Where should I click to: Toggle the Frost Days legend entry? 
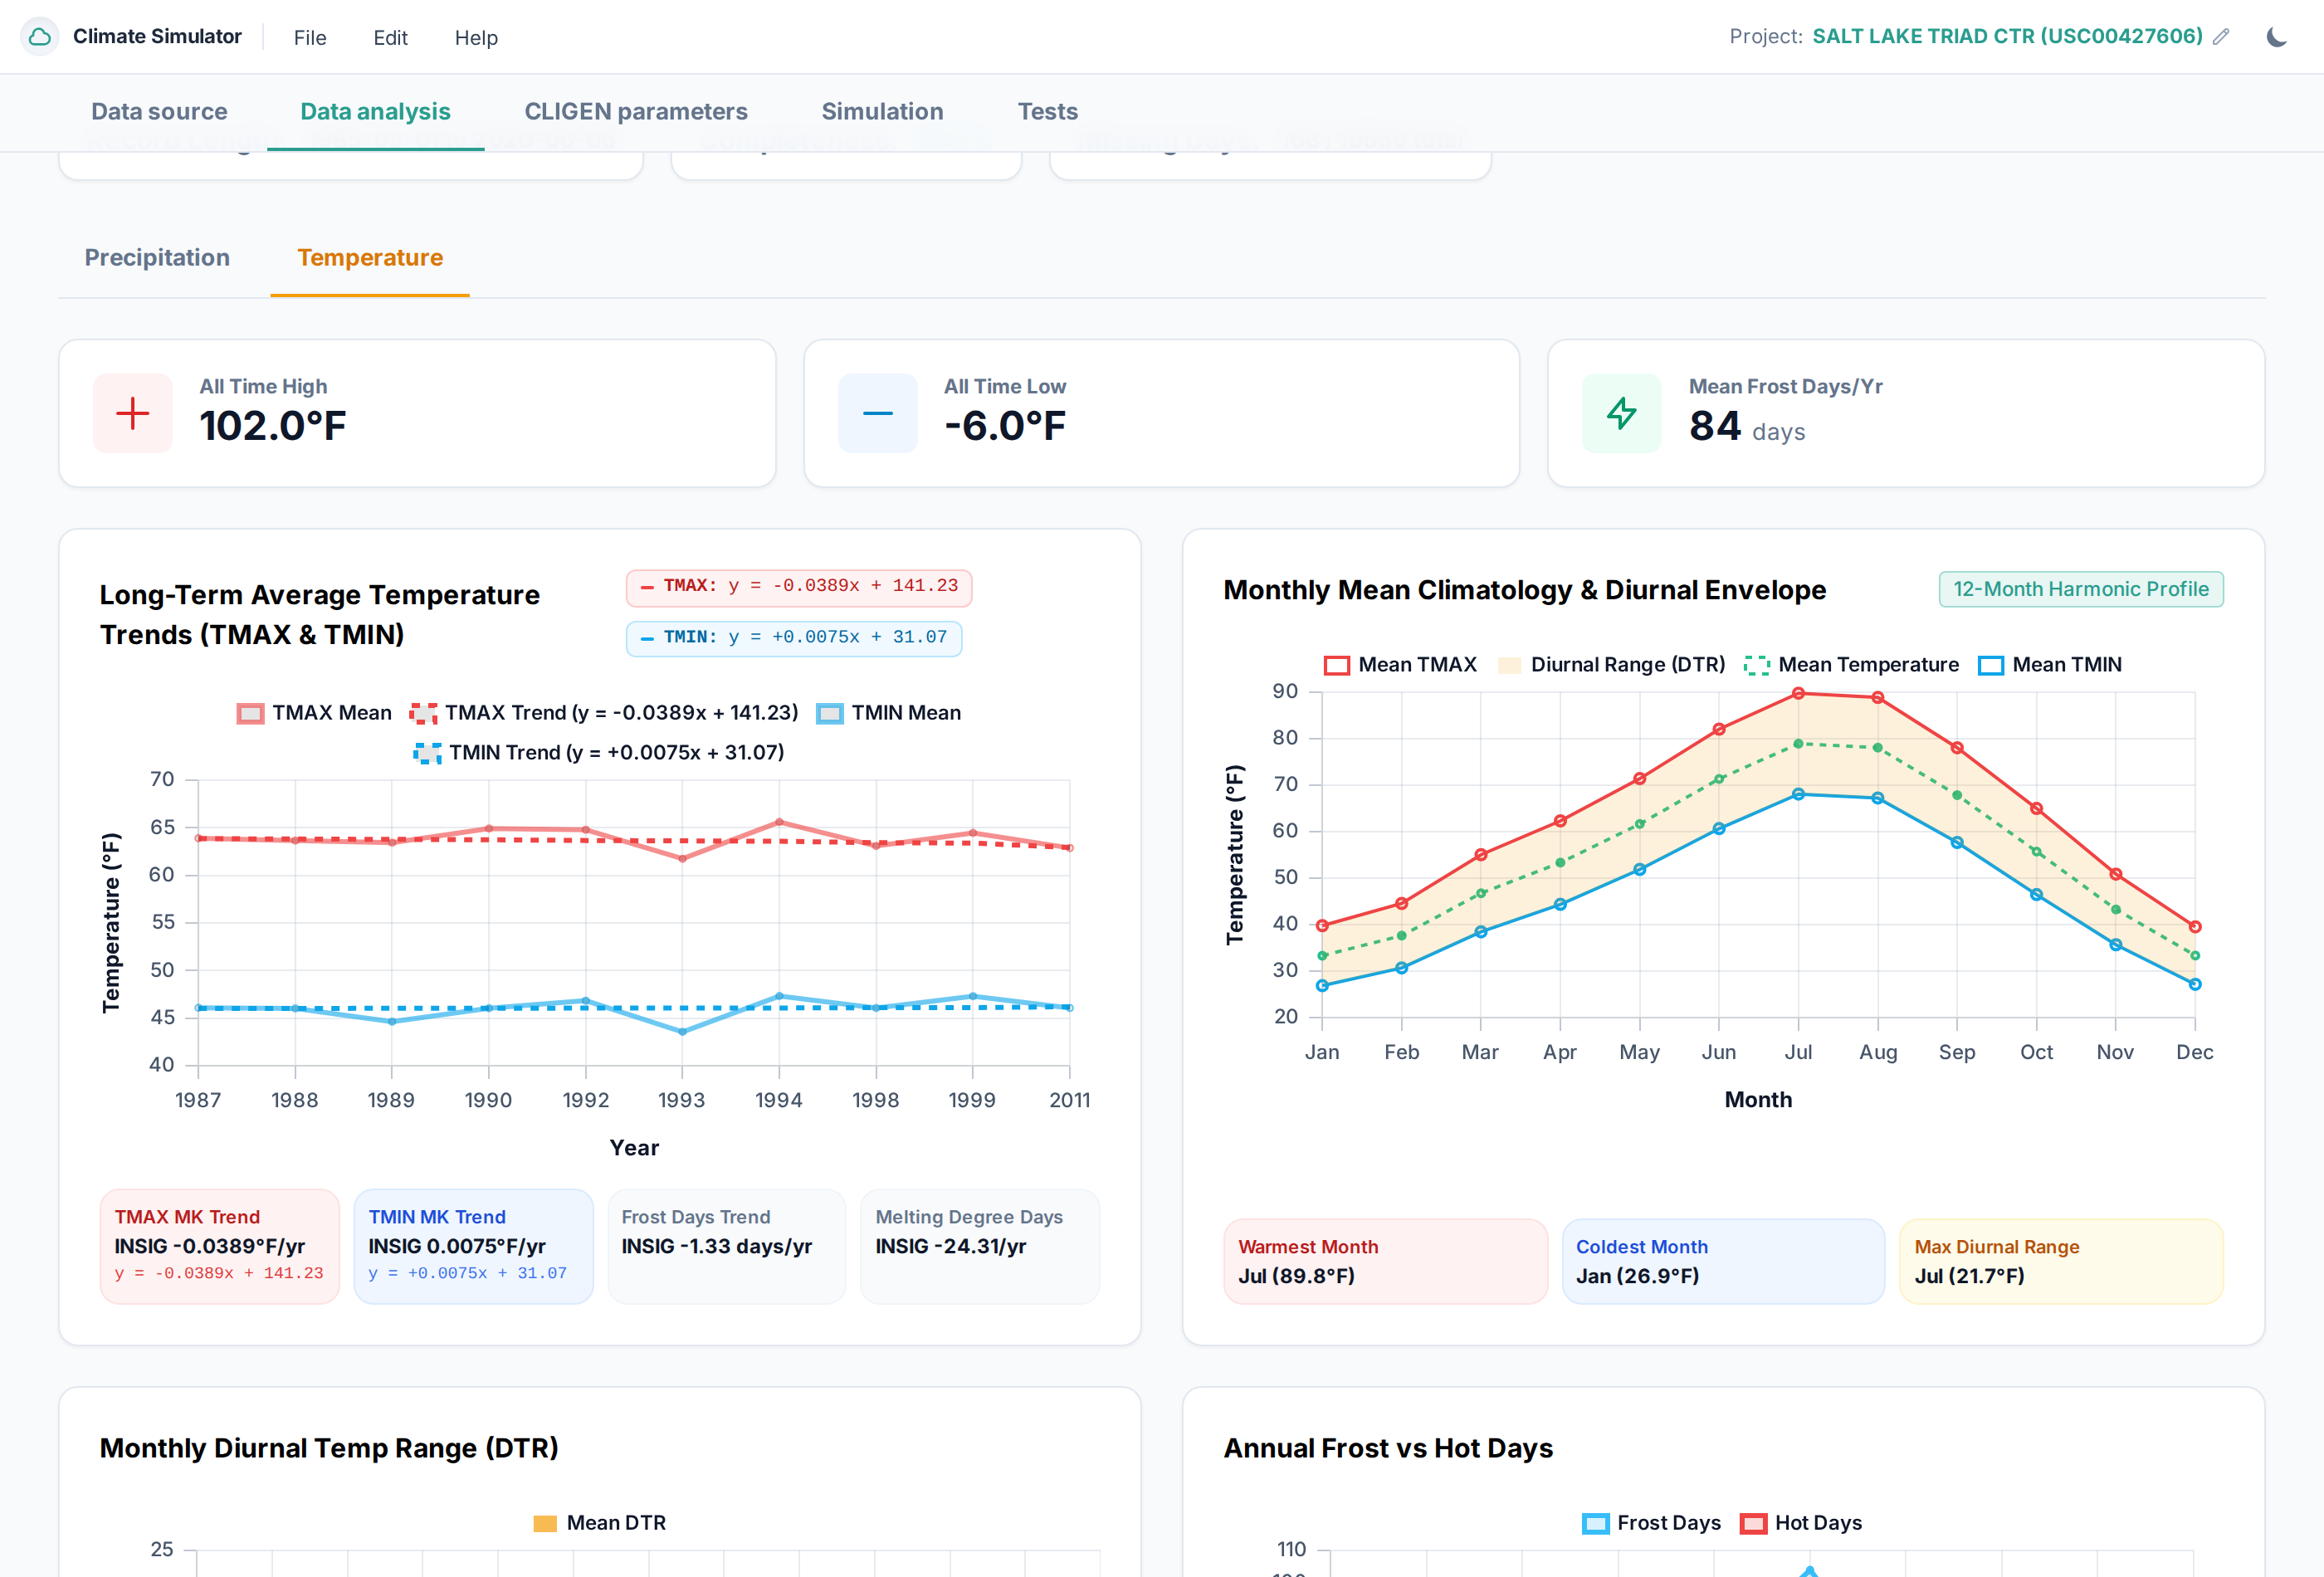(1651, 1523)
